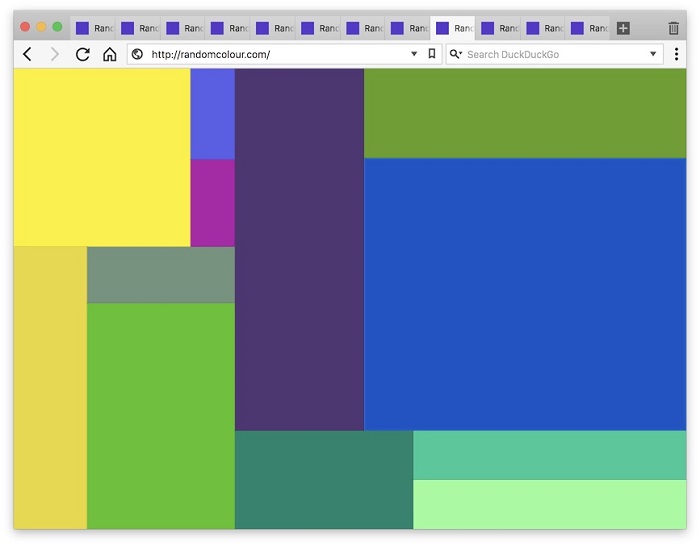Focus the Search DuckDuckGo field

point(550,54)
